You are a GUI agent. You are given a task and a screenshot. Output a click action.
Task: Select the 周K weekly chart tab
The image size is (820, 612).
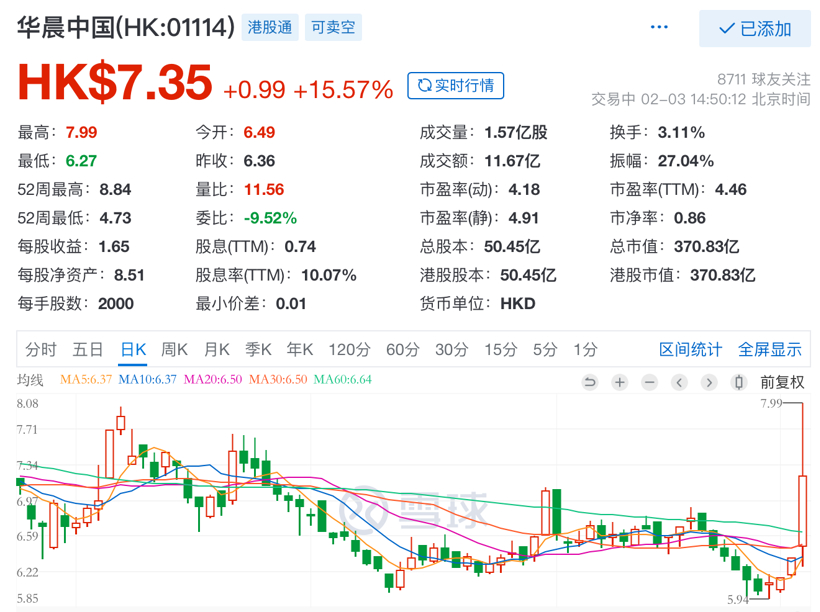point(175,349)
